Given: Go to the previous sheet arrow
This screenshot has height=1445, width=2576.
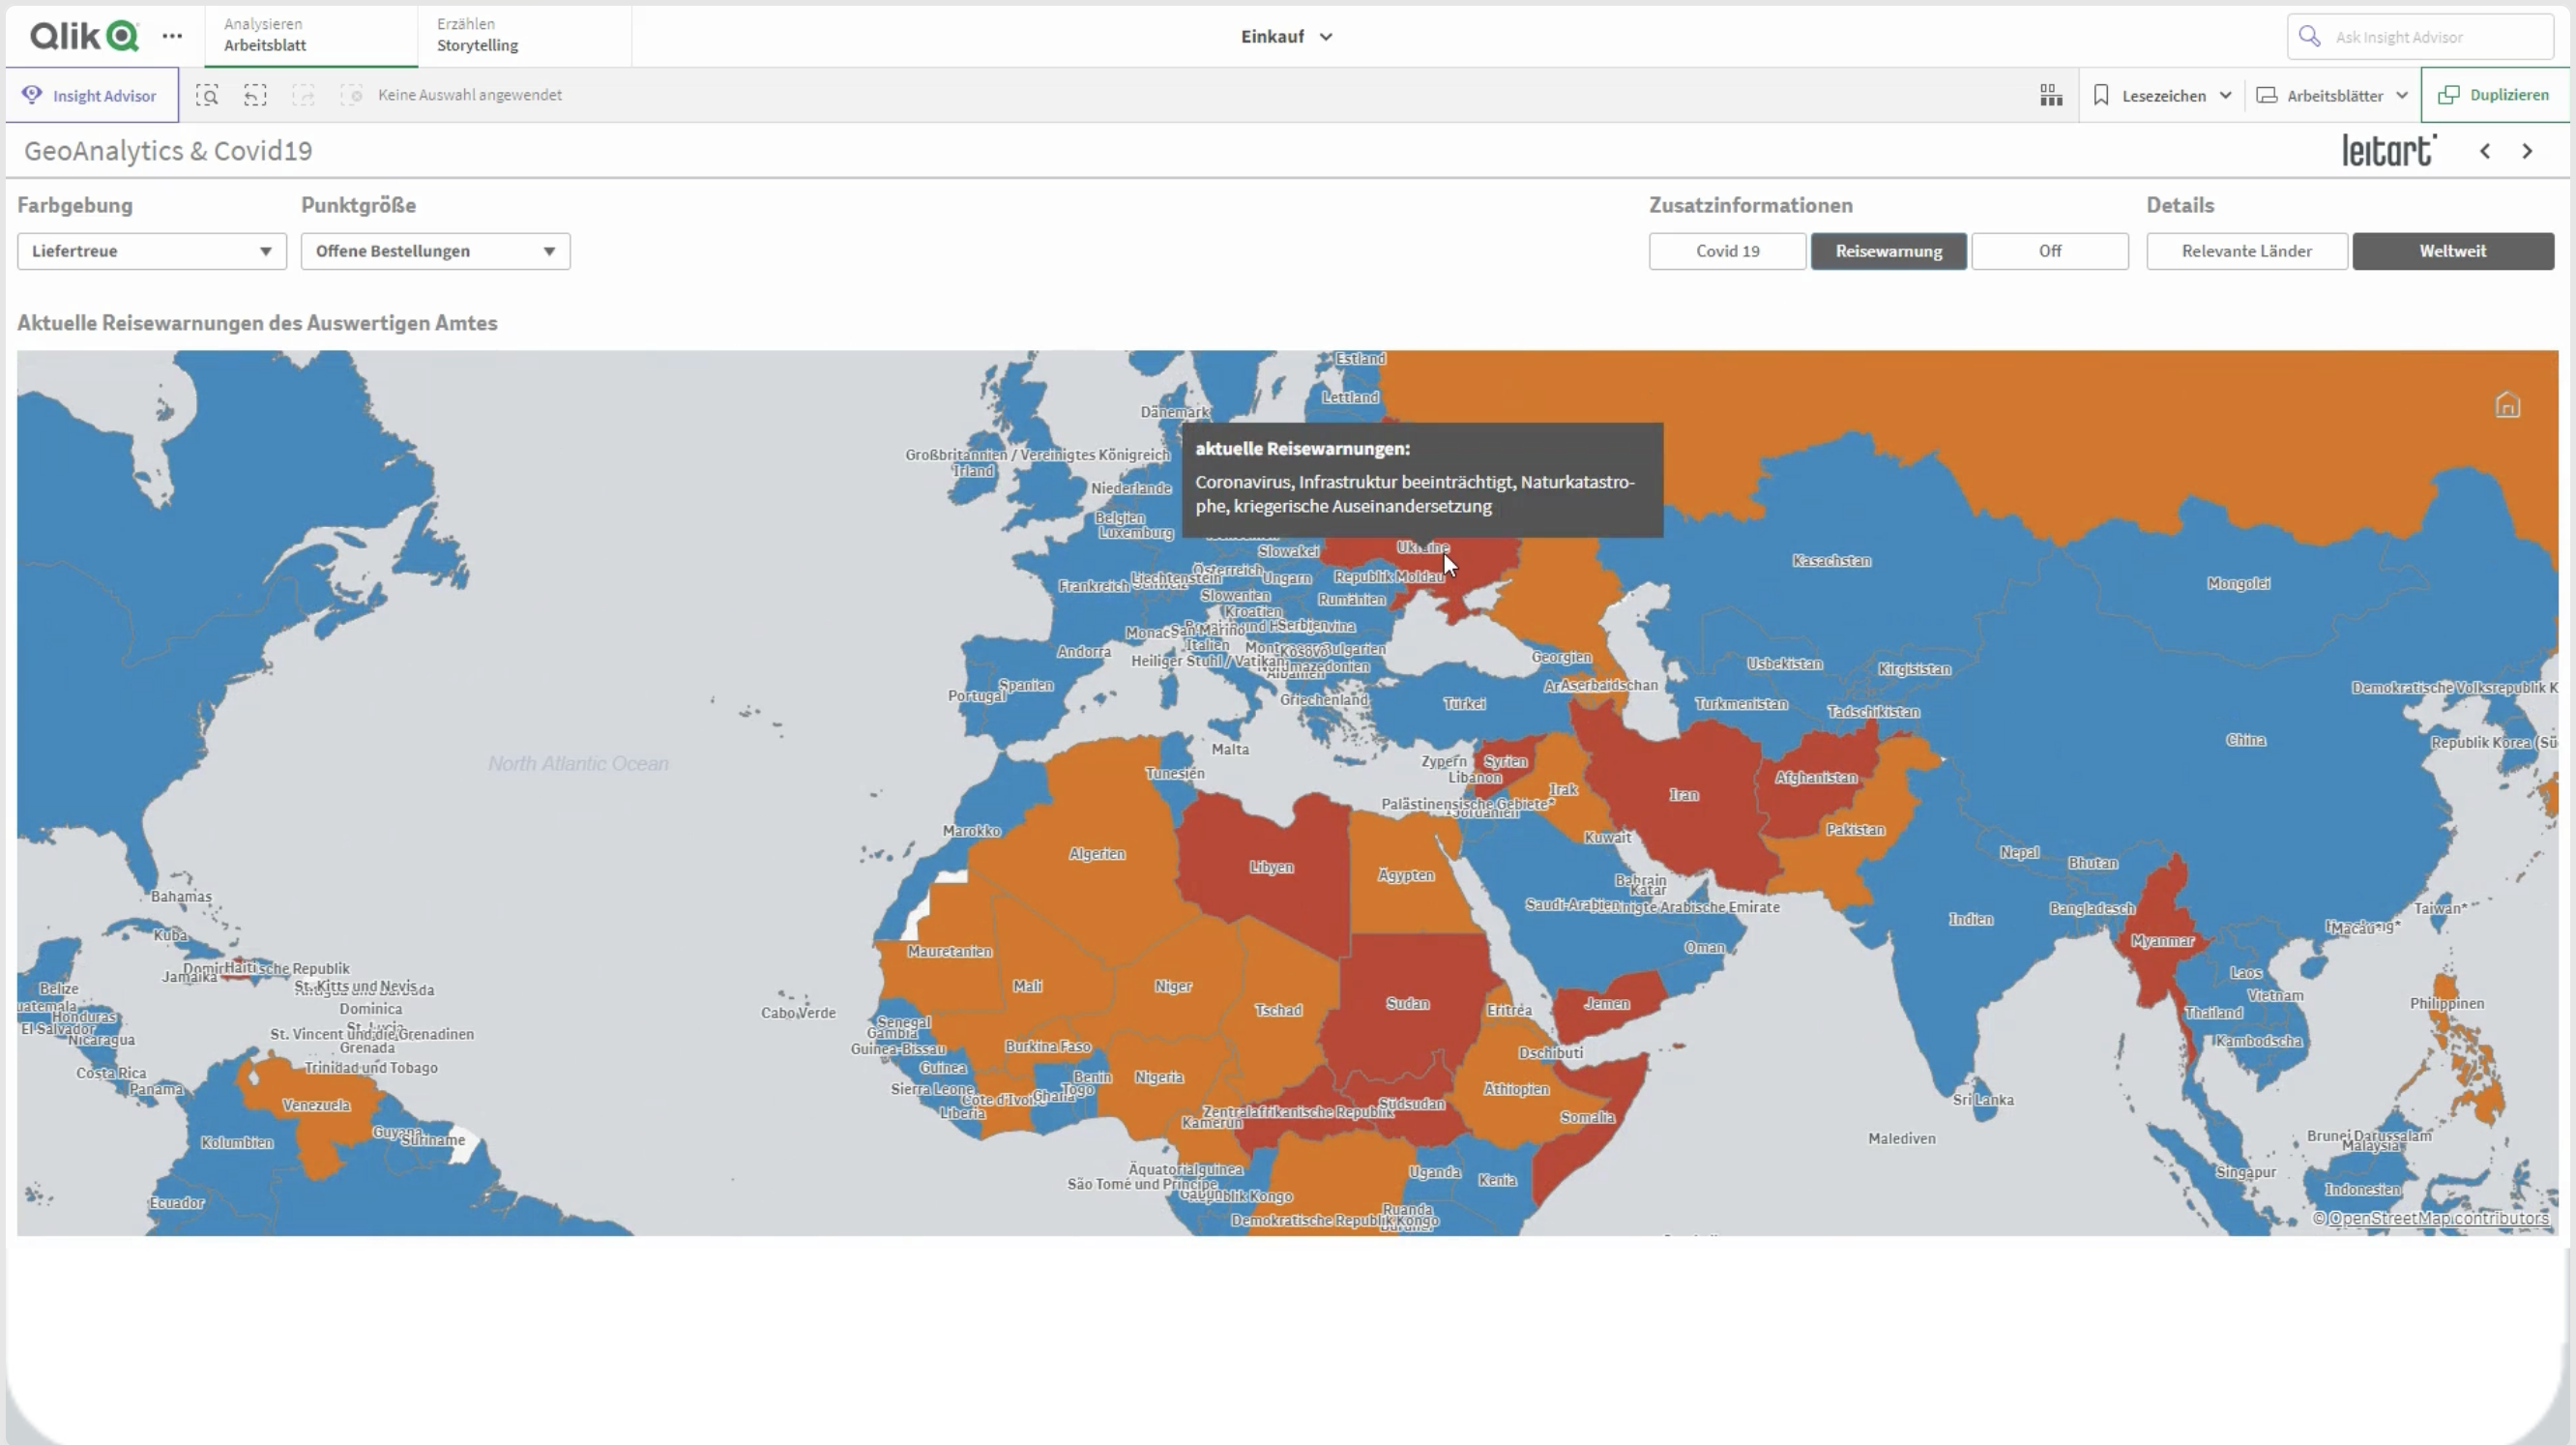Looking at the screenshot, I should [x=2485, y=151].
